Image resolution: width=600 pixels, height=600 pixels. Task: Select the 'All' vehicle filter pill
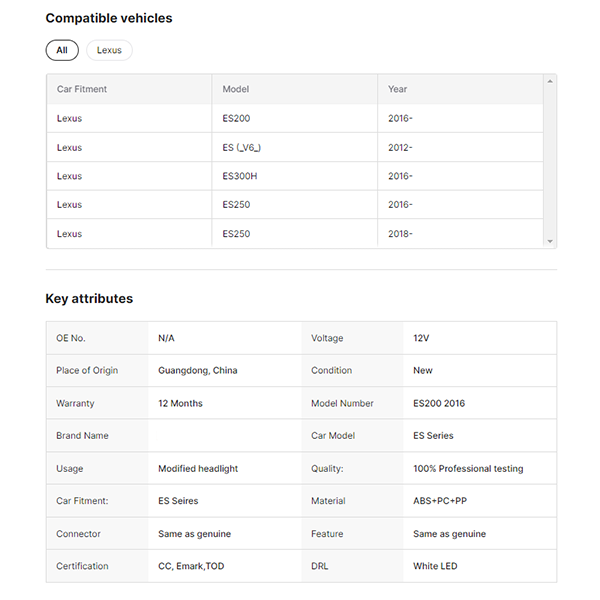coord(62,50)
